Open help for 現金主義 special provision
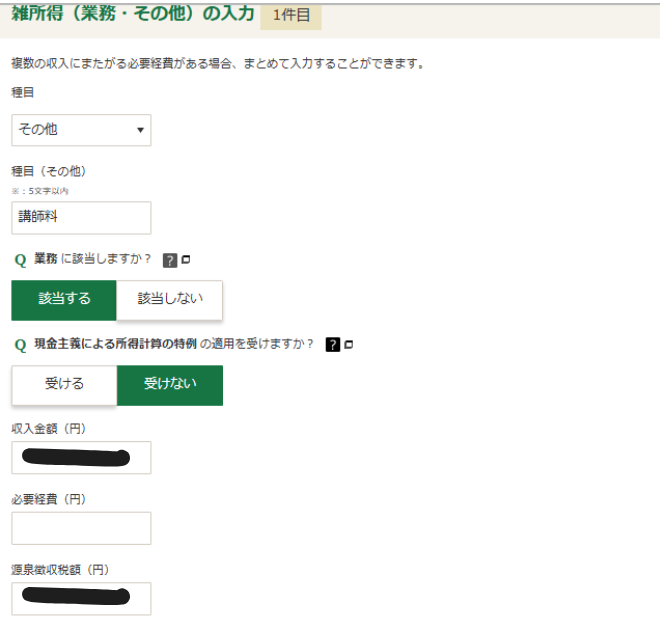Screen dimensions: 660x630 (x=333, y=345)
